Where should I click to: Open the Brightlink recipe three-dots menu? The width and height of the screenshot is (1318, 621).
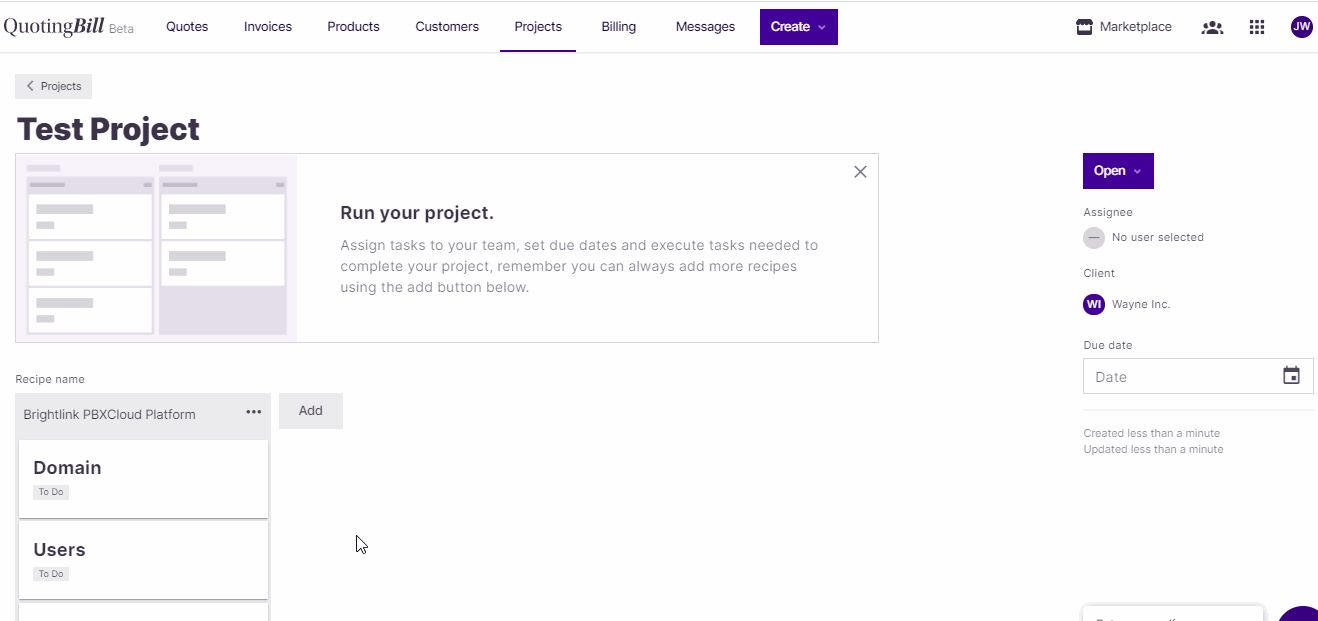[254, 412]
